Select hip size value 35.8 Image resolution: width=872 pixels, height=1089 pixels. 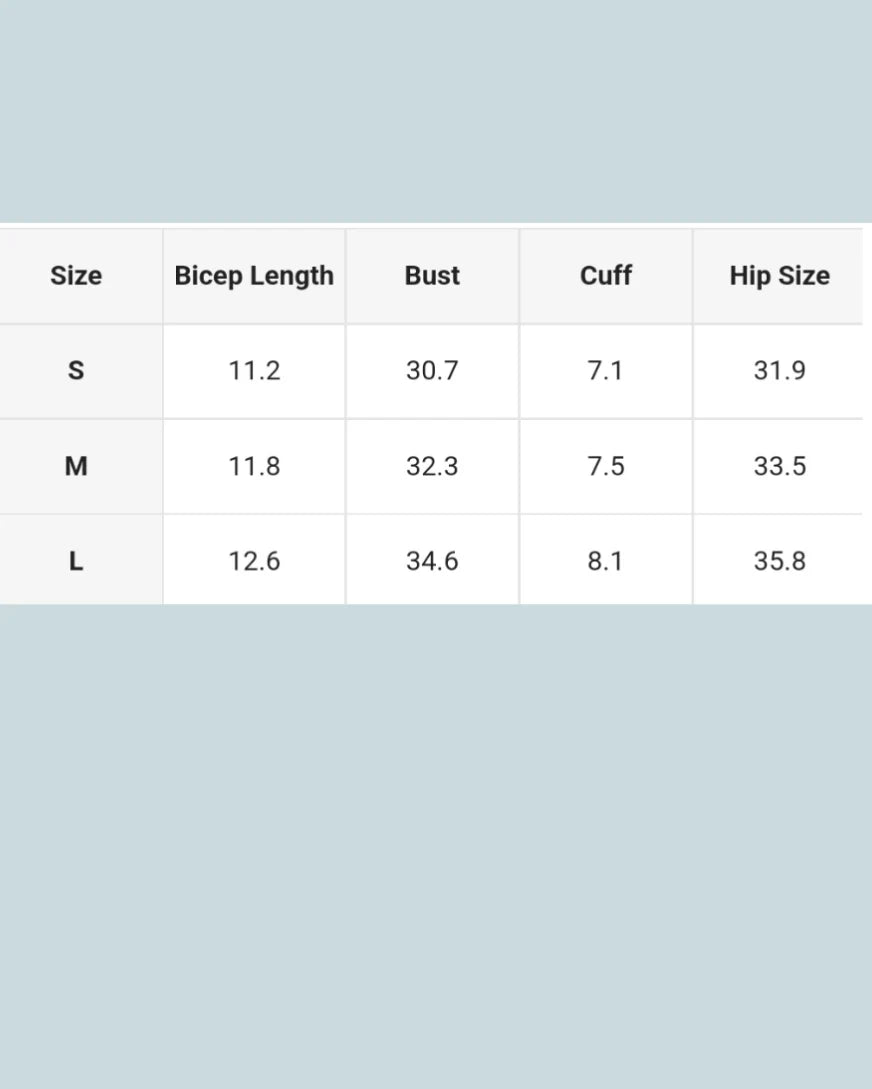click(779, 561)
